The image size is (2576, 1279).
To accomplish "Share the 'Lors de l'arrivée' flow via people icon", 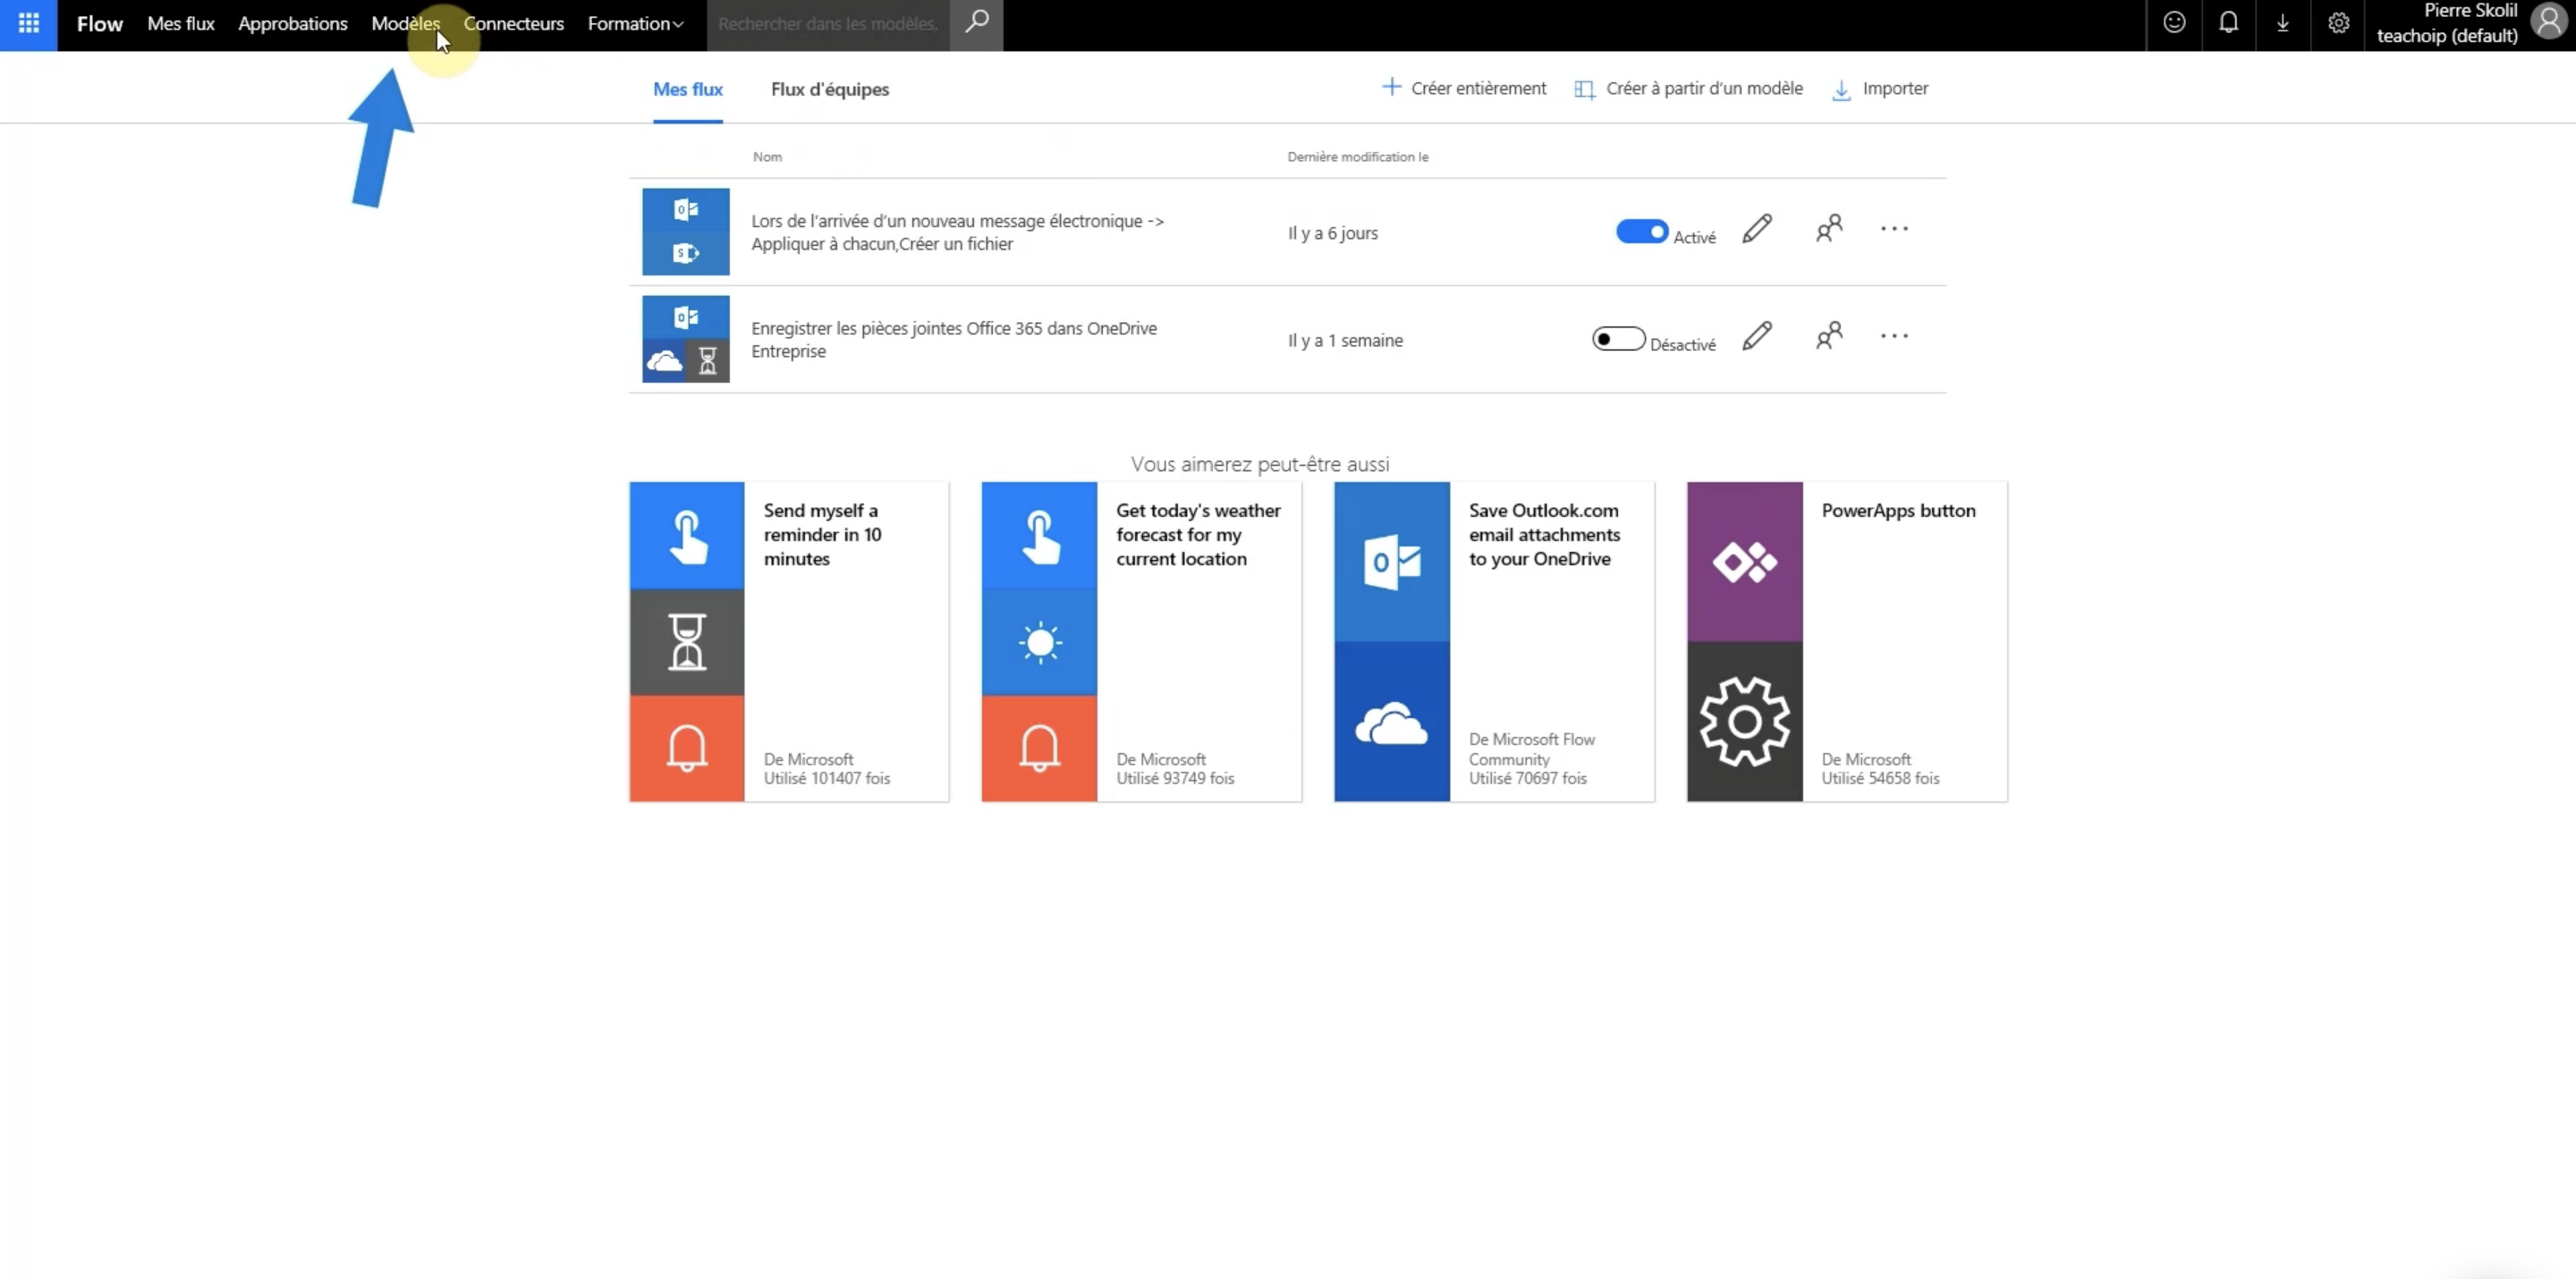I will [x=1829, y=229].
